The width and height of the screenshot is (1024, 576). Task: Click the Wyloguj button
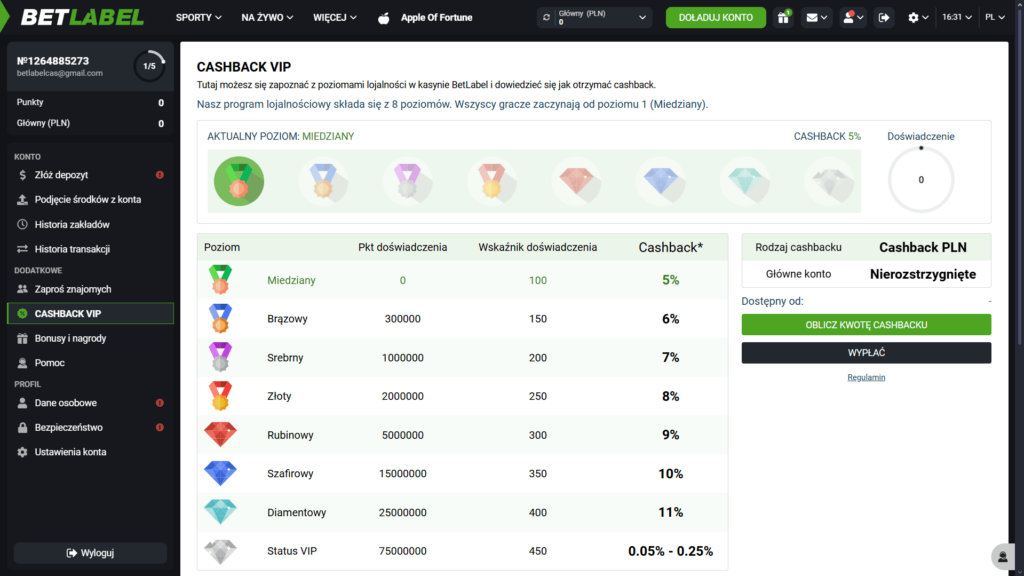click(90, 553)
